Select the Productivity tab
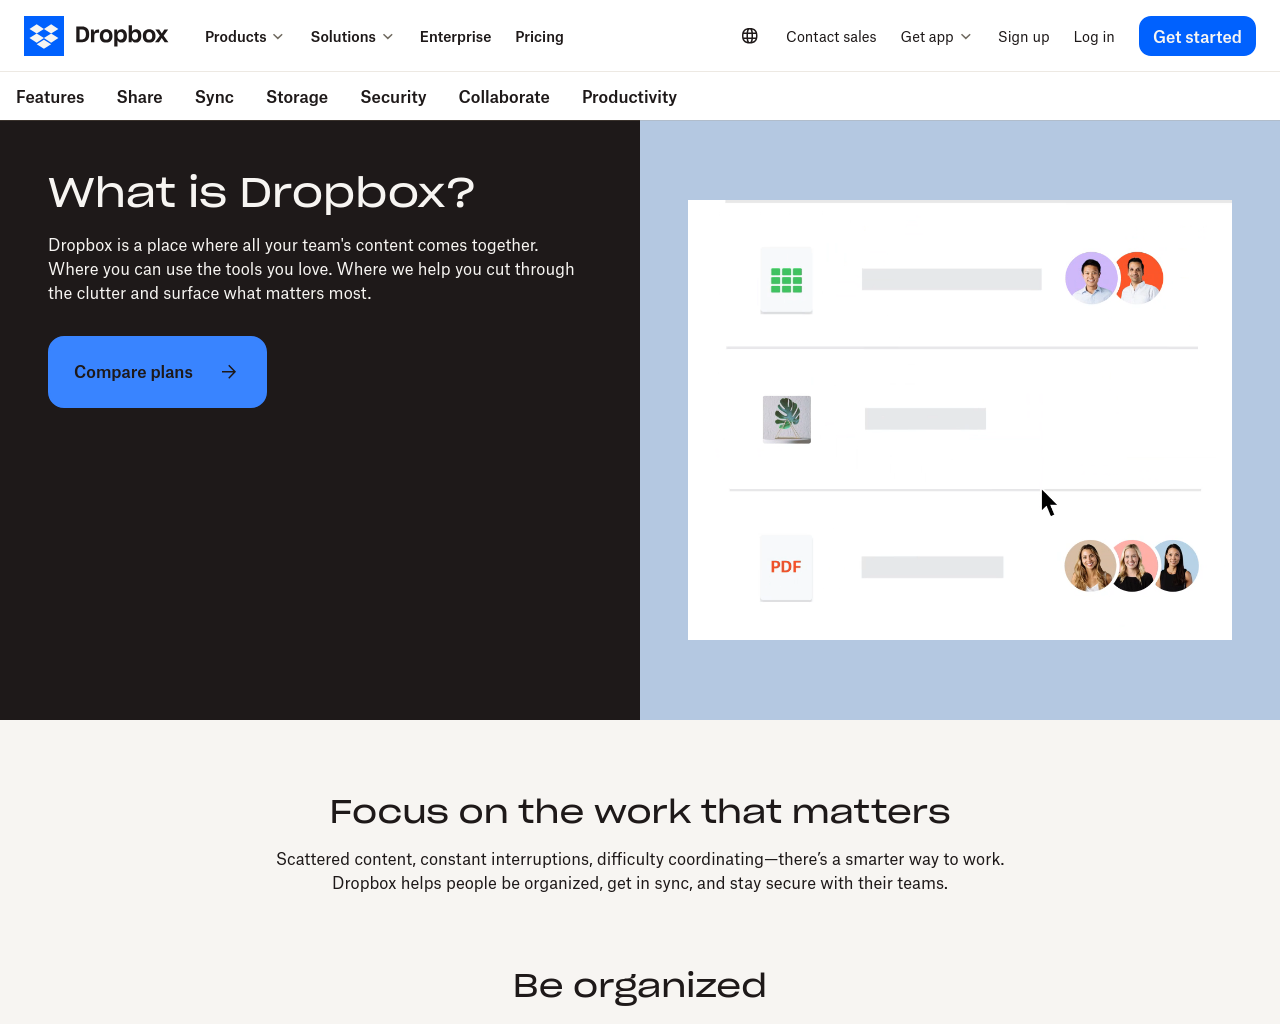 click(629, 97)
